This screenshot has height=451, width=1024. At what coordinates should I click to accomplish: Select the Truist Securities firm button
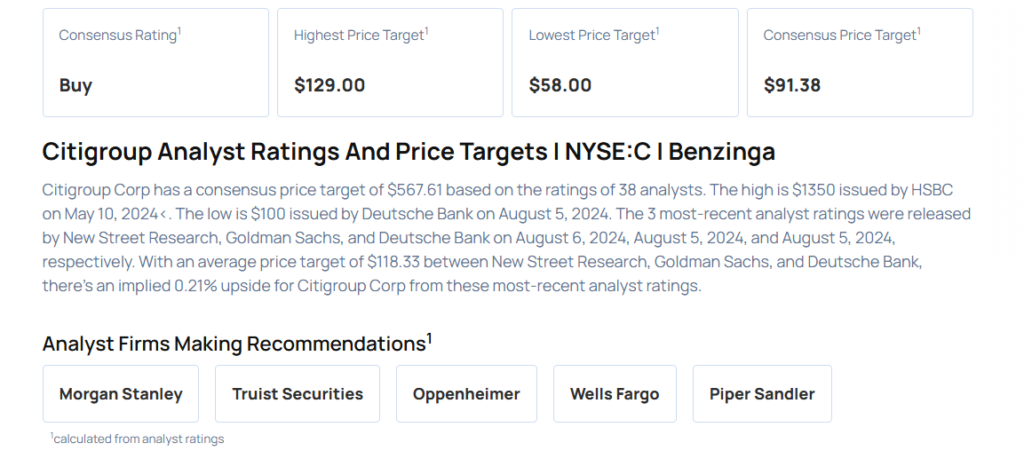(297, 394)
